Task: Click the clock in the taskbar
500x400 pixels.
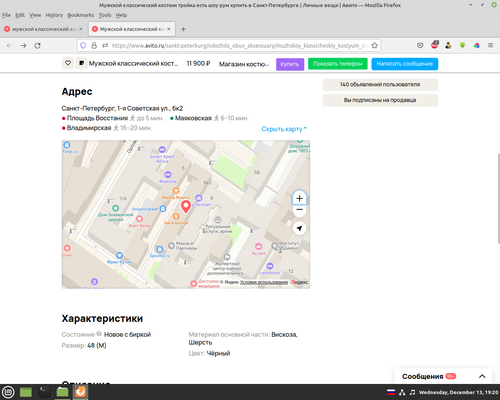Action: (x=458, y=392)
